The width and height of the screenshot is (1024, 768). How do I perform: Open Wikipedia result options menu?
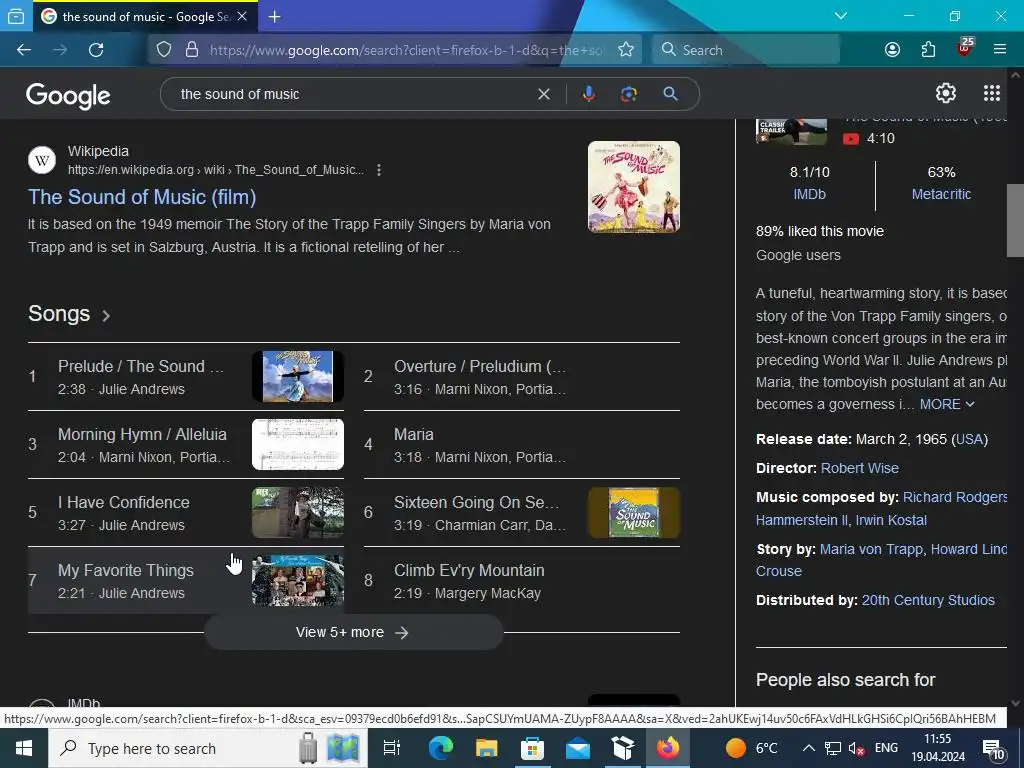click(379, 170)
